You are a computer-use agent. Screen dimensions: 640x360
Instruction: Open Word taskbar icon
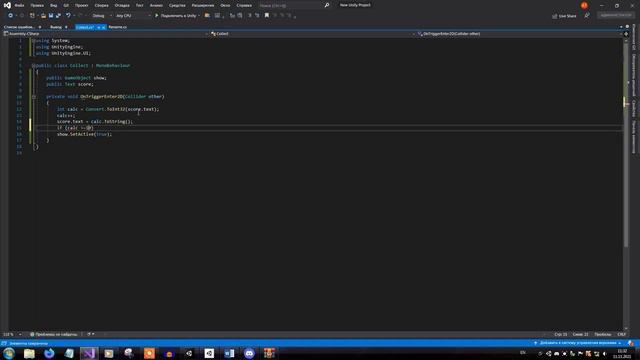[x=229, y=353]
